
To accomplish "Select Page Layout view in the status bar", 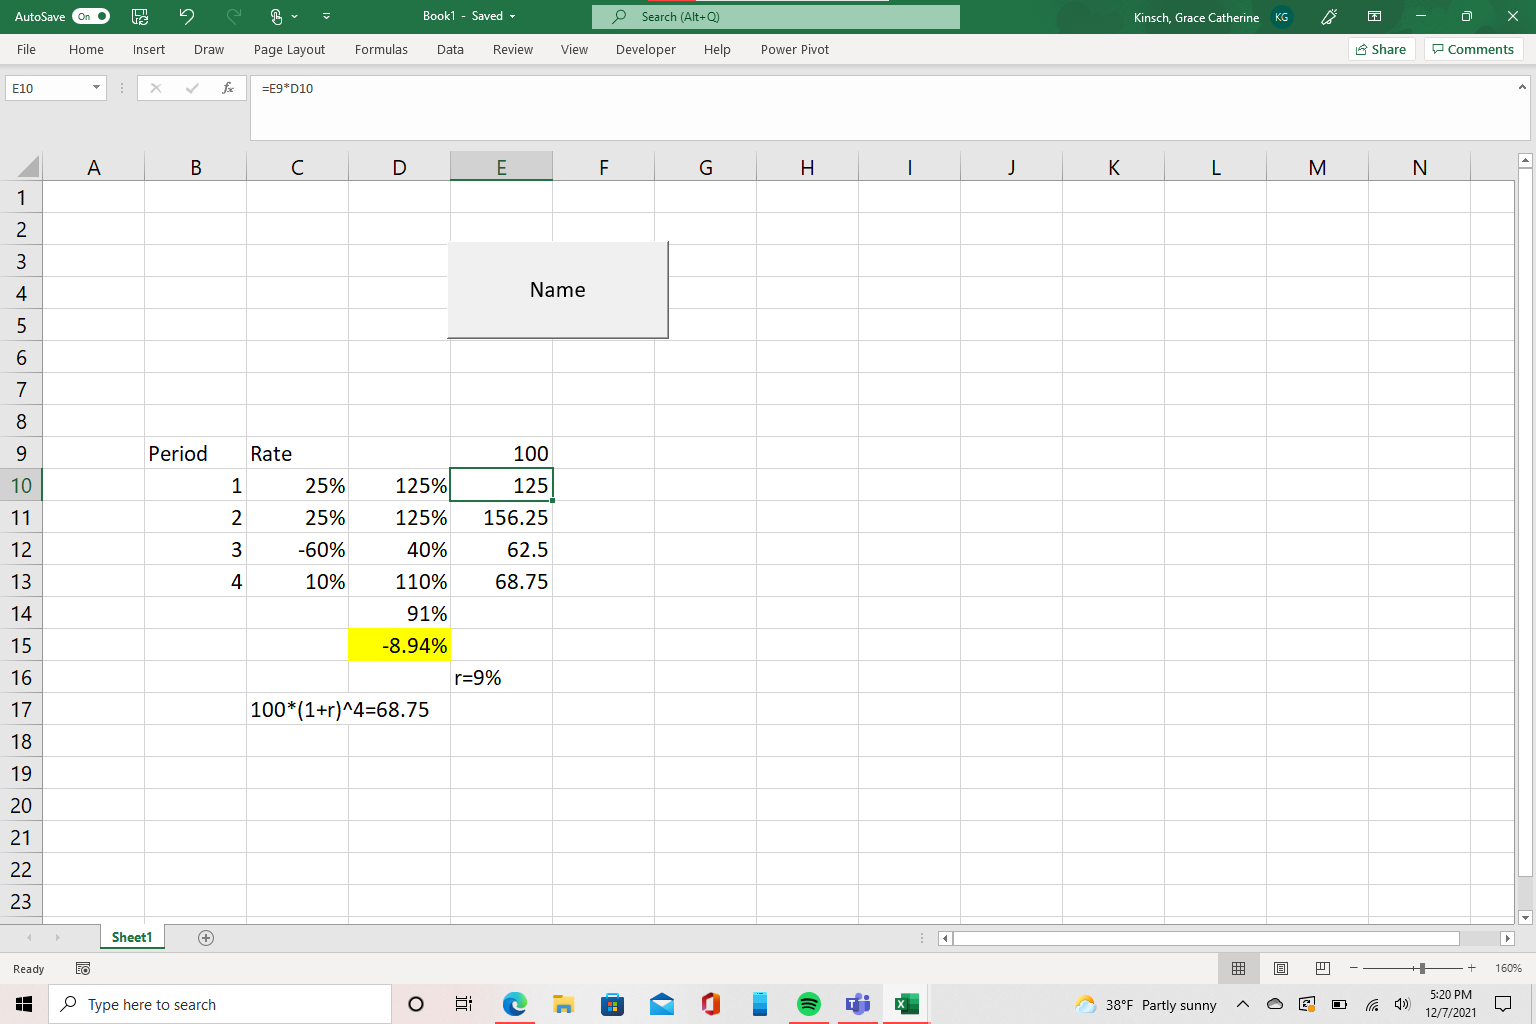I will click(x=1280, y=968).
